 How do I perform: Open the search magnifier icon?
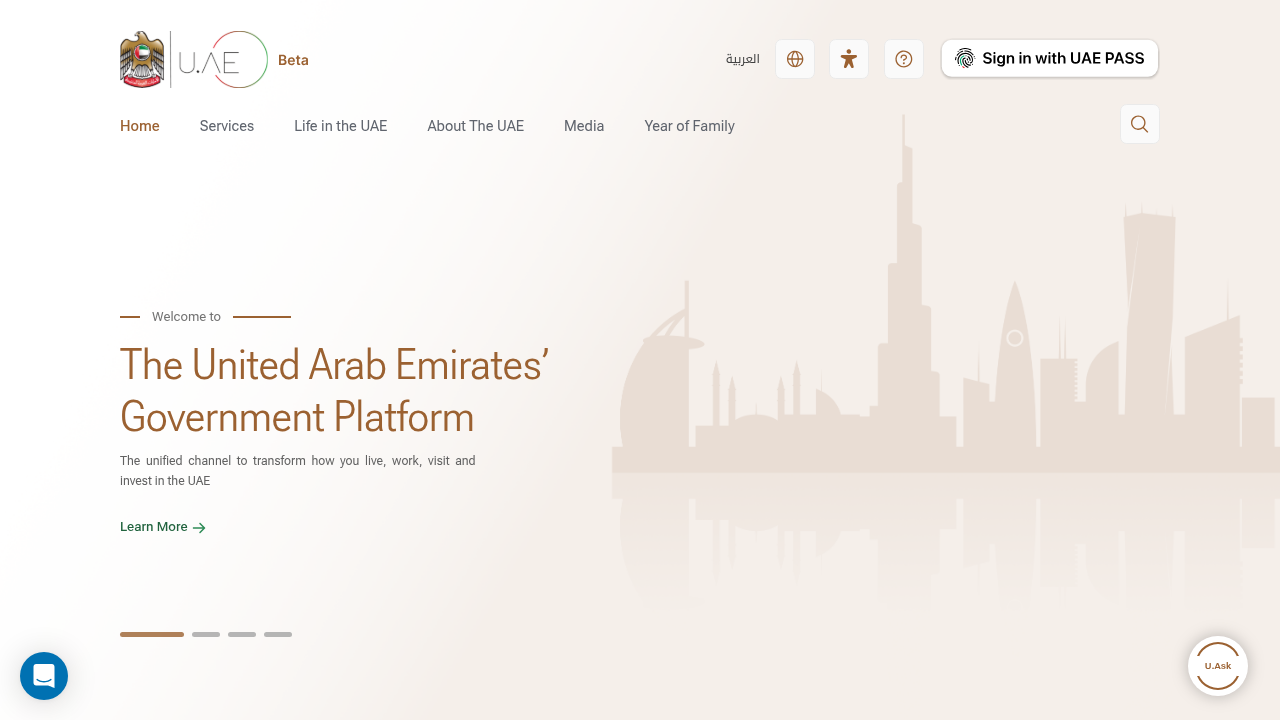pos(1139,124)
